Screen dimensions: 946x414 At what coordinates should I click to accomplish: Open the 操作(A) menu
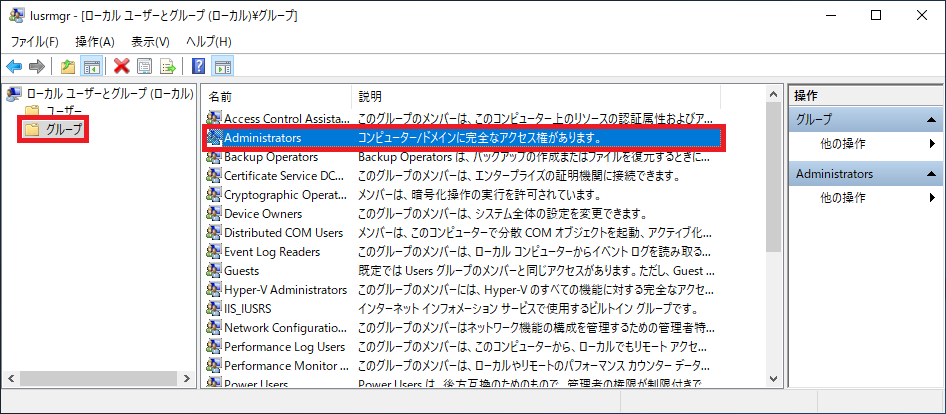coord(95,42)
